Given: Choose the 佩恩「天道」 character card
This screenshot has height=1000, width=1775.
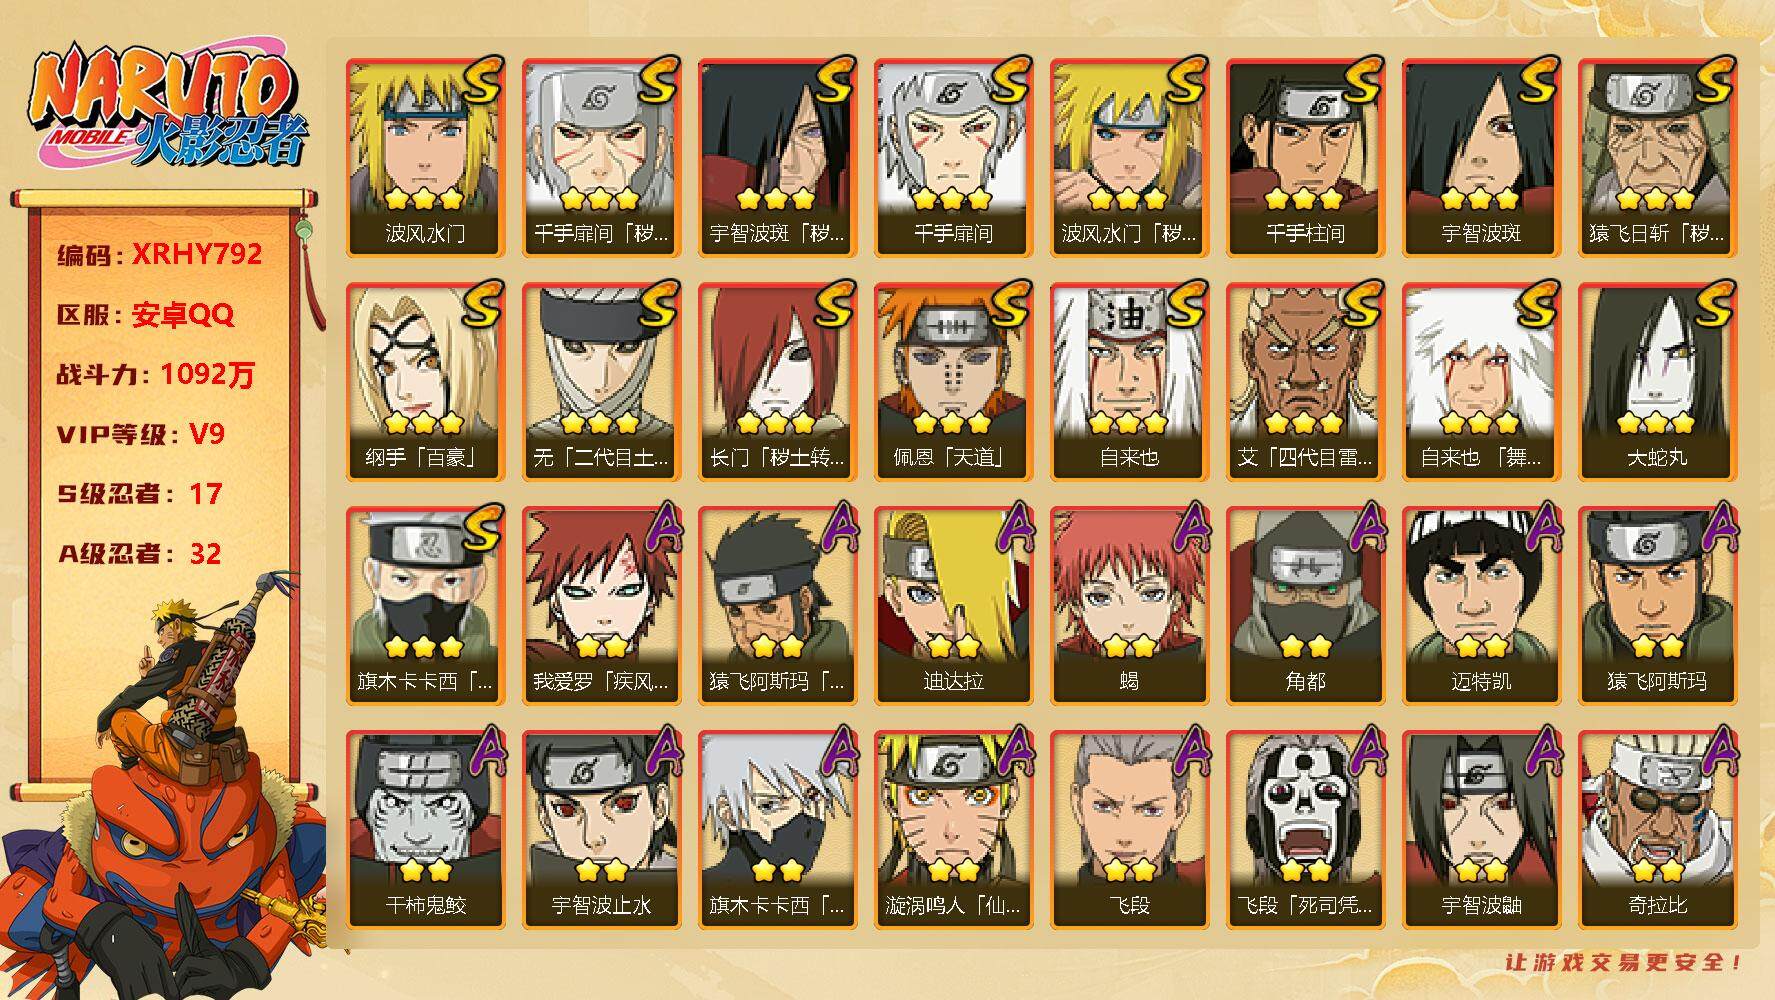Looking at the screenshot, I should tap(953, 381).
